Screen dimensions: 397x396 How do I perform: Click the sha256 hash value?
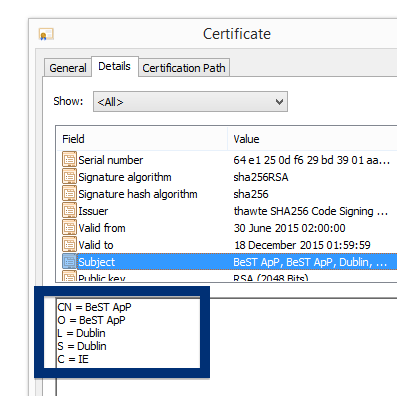(x=251, y=194)
